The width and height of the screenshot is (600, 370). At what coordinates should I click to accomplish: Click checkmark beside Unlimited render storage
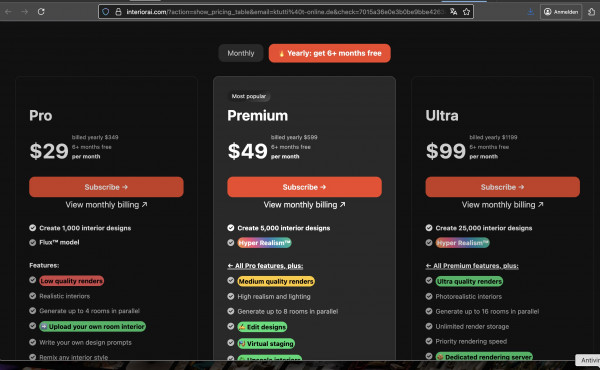tap(429, 326)
